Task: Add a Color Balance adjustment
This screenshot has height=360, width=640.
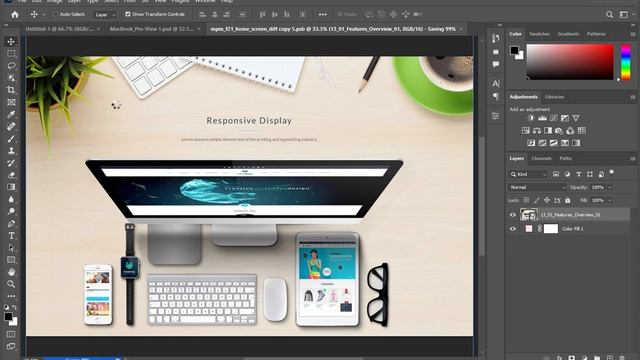Action: (537, 131)
